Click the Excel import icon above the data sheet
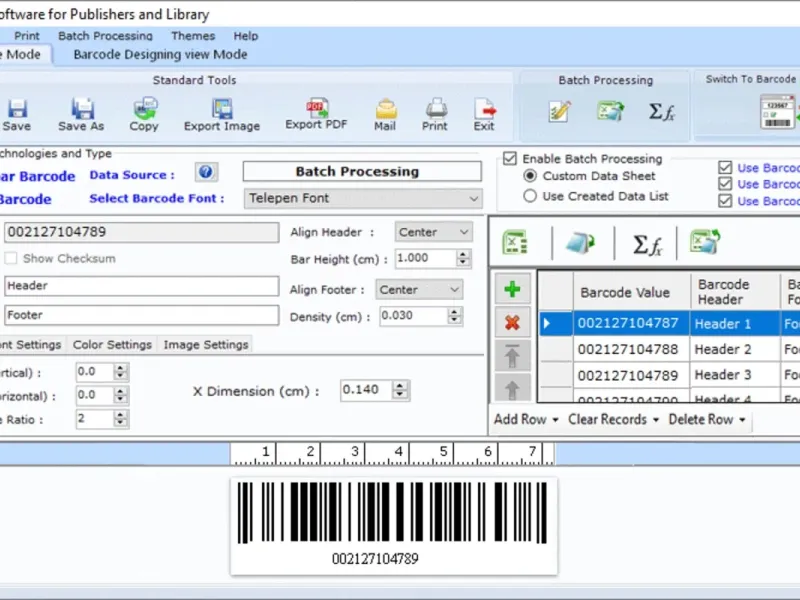Image resolution: width=800 pixels, height=600 pixels. tap(515, 242)
